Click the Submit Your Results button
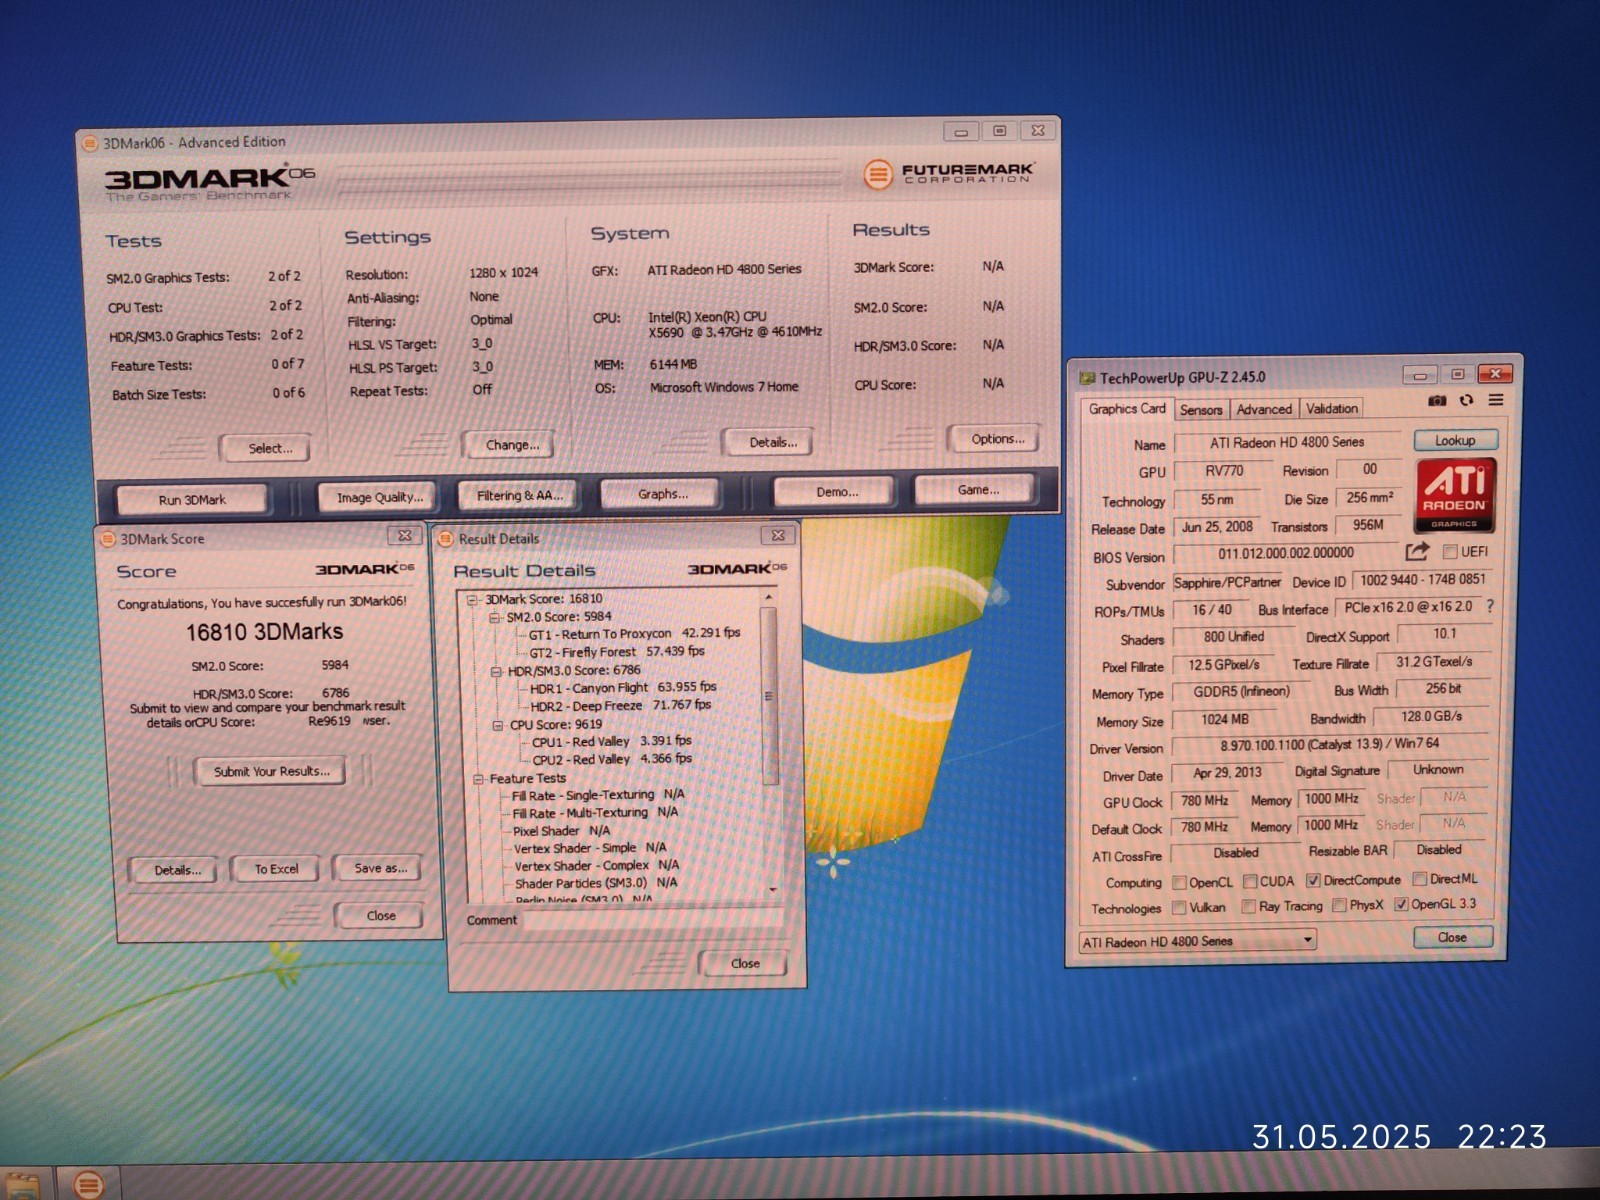Screen dimensions: 1600x1200 tap(271, 771)
